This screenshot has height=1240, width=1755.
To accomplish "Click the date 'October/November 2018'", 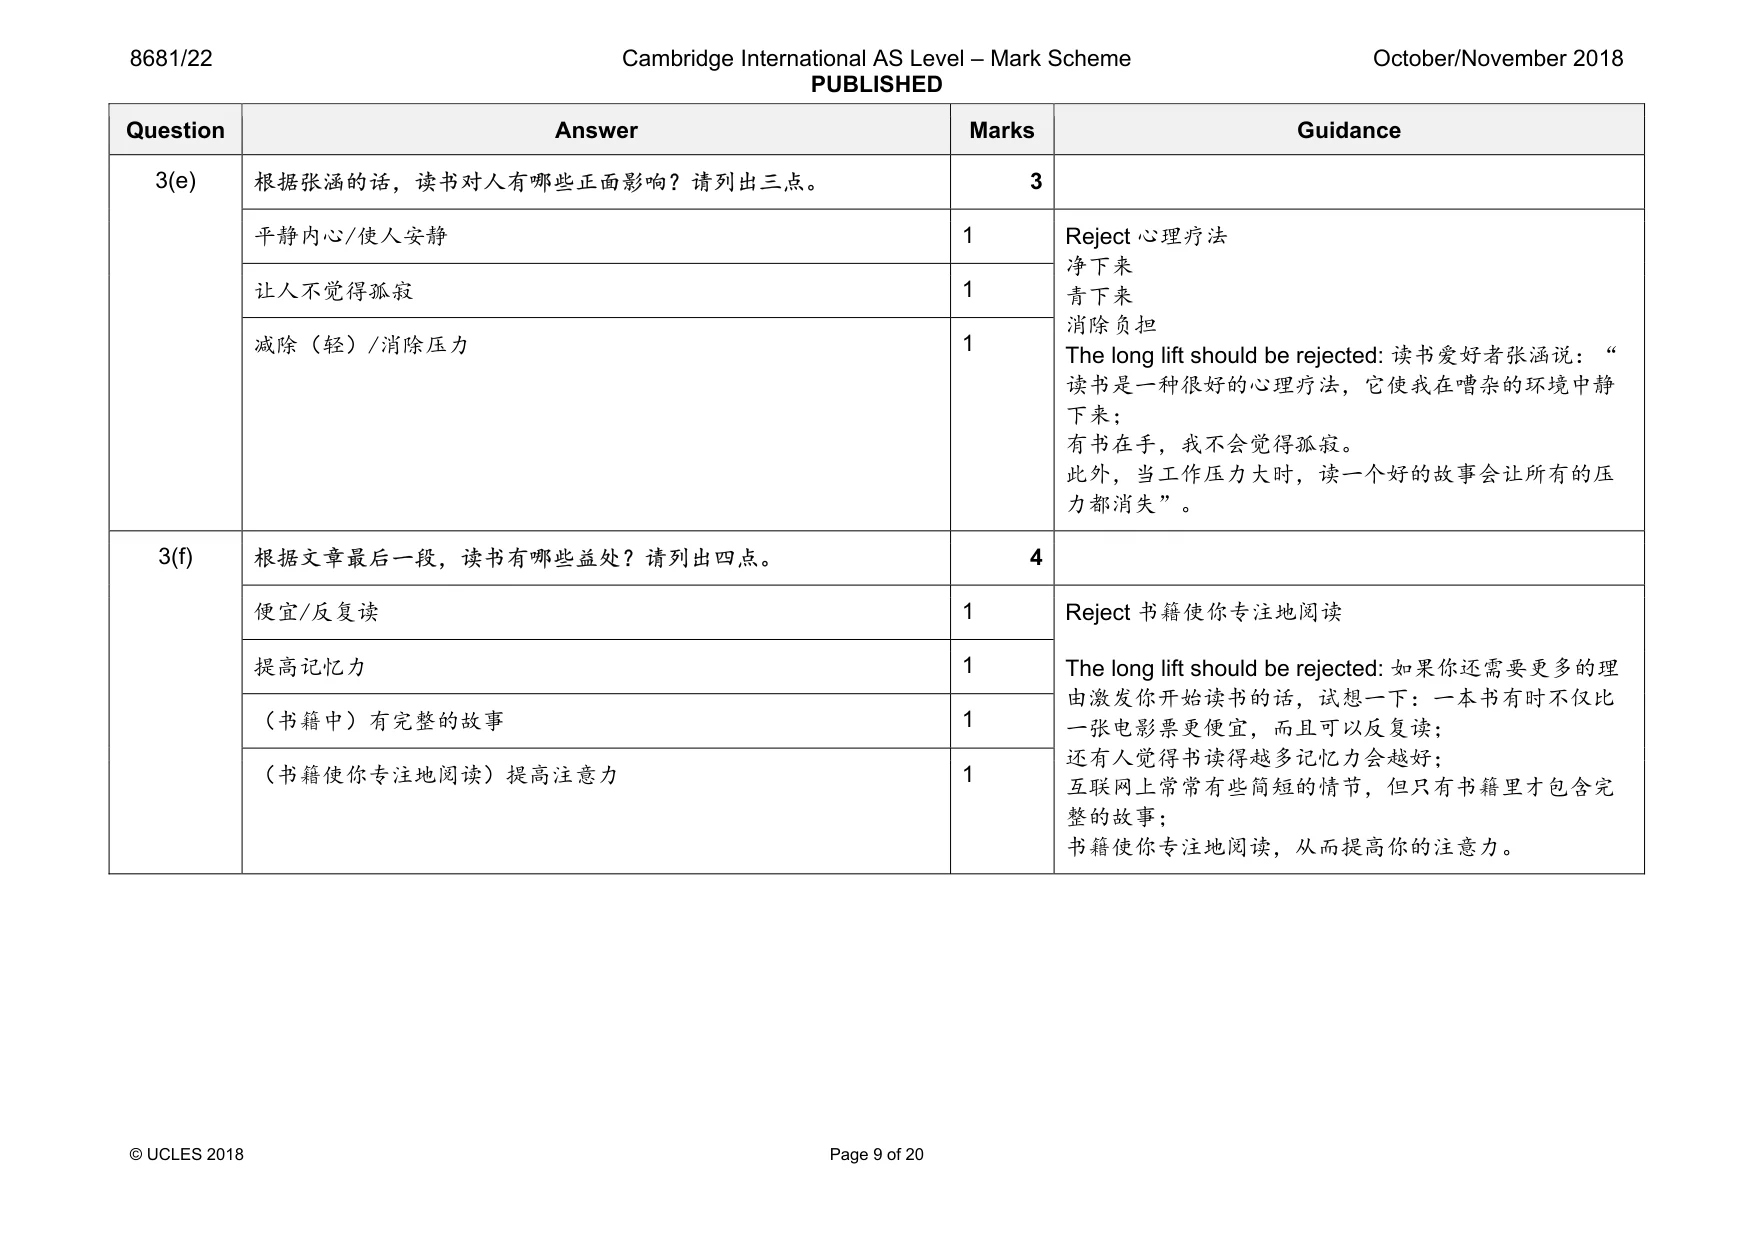I will tap(1498, 58).
